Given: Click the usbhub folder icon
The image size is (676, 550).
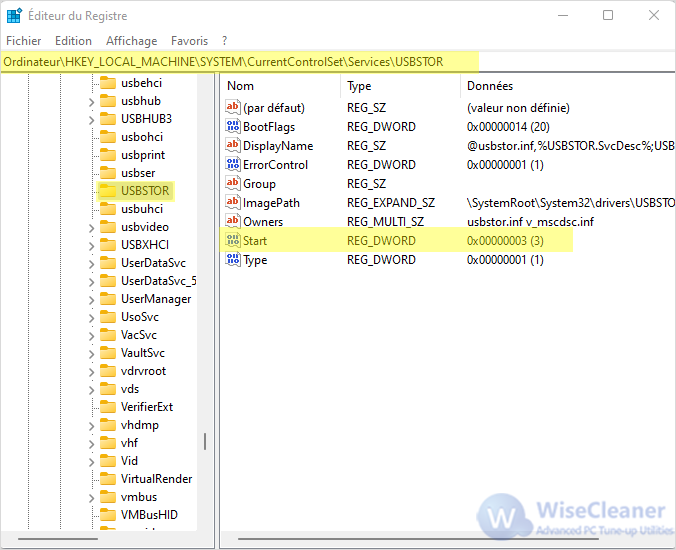Looking at the screenshot, I should tap(108, 101).
